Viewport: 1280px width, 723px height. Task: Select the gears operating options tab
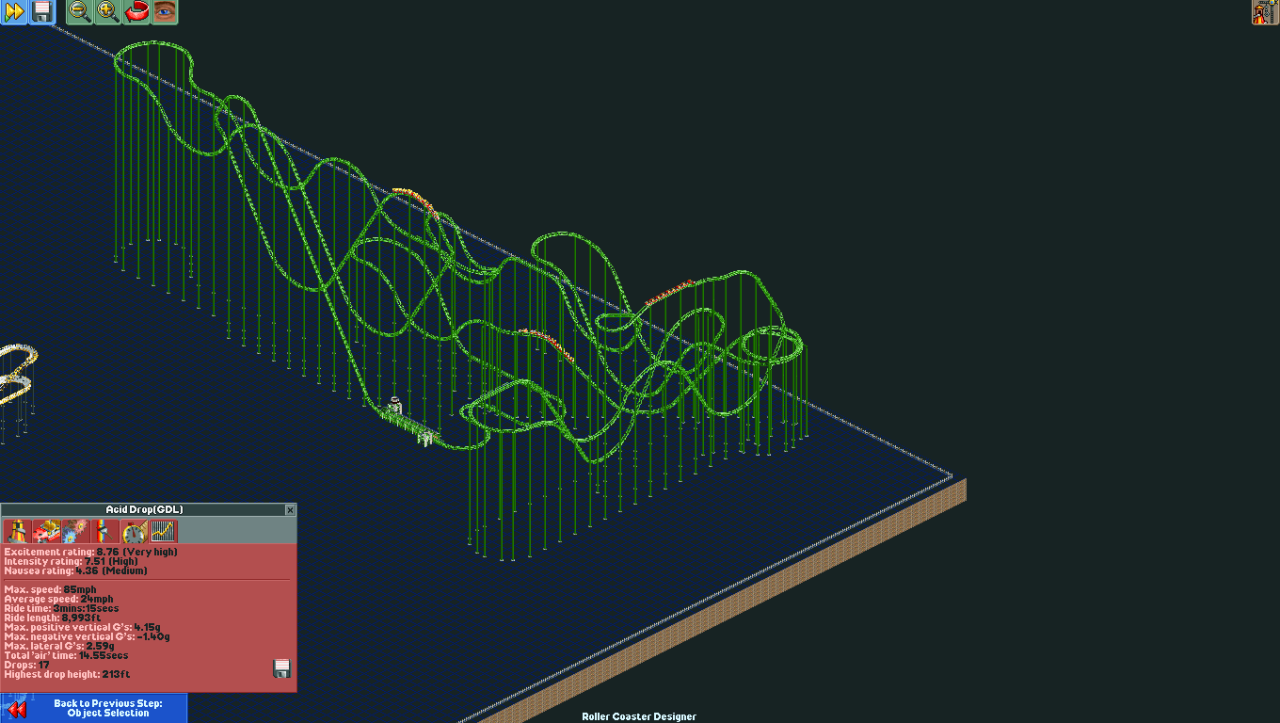click(75, 531)
